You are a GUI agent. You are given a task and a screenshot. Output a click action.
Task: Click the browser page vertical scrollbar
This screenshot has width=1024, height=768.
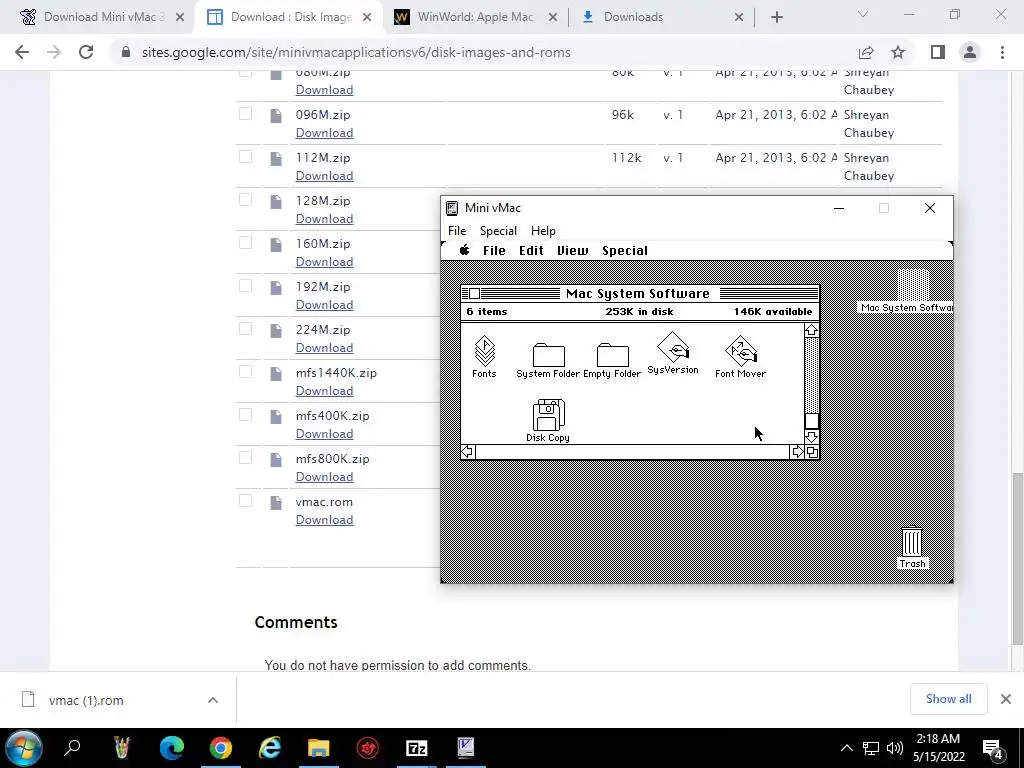[1017, 558]
